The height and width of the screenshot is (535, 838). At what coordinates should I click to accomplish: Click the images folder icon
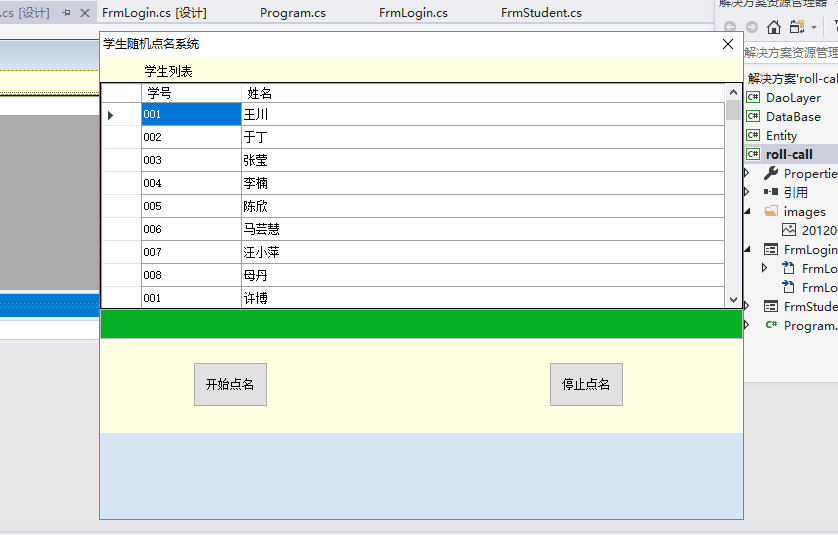tap(771, 211)
